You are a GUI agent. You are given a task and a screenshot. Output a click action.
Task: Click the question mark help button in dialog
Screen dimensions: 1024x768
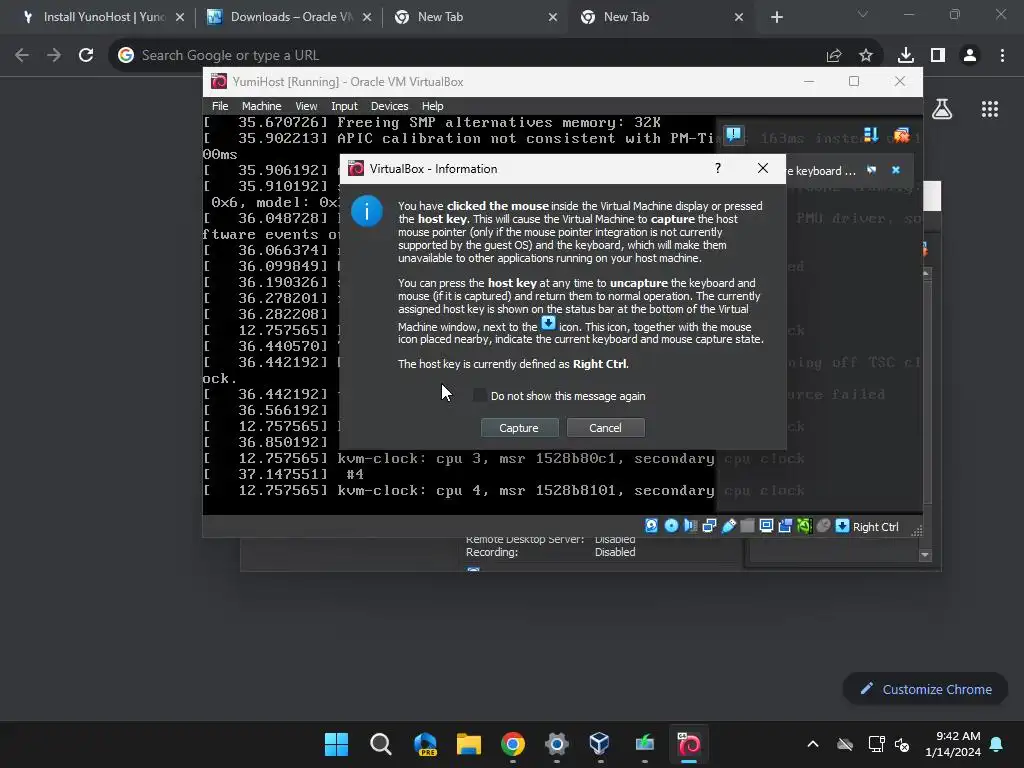point(718,168)
